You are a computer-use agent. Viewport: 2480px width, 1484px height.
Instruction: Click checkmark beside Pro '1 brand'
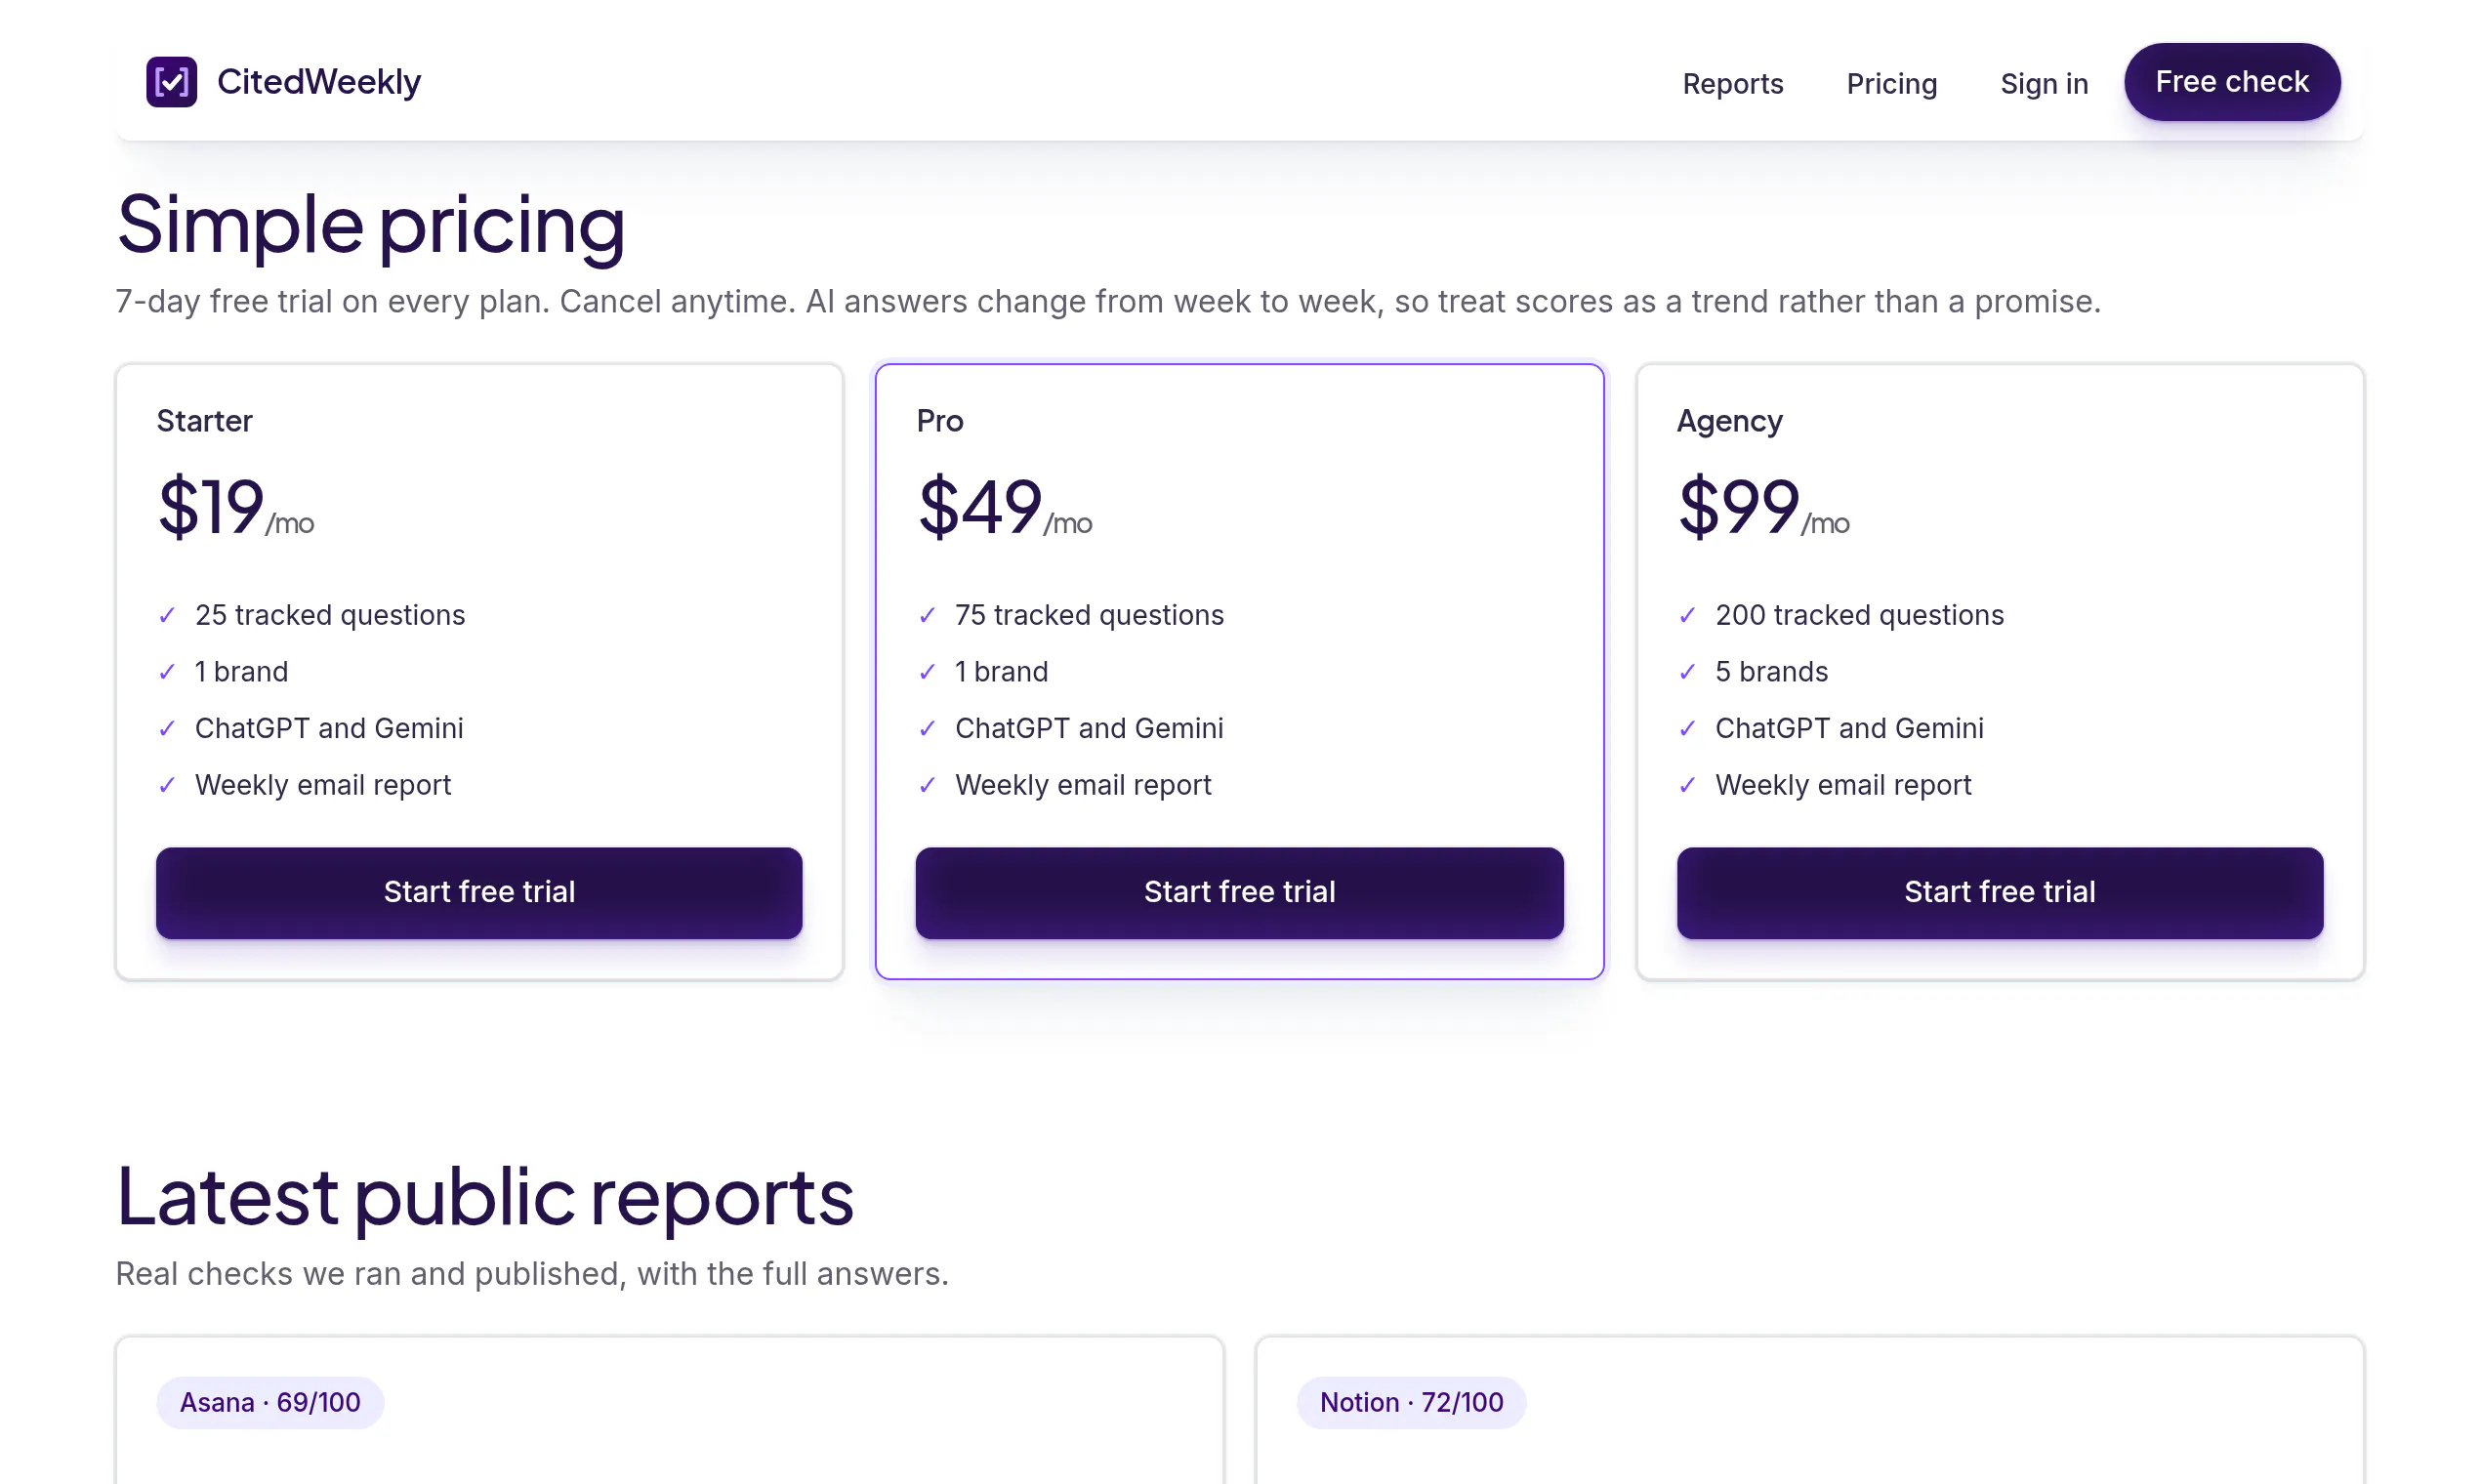(927, 672)
